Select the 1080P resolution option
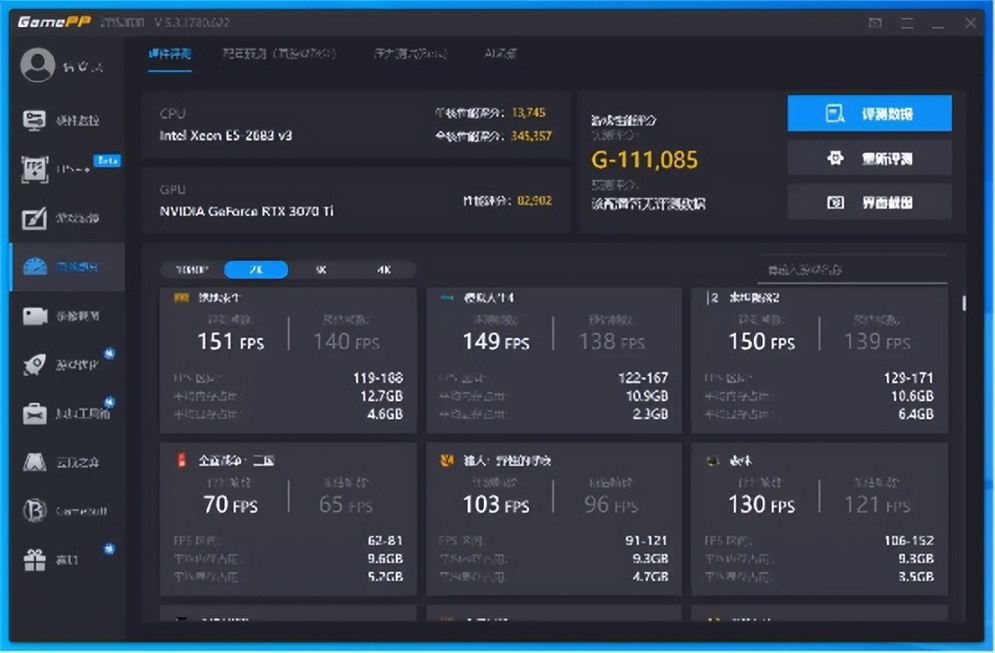This screenshot has width=995, height=653. click(192, 270)
